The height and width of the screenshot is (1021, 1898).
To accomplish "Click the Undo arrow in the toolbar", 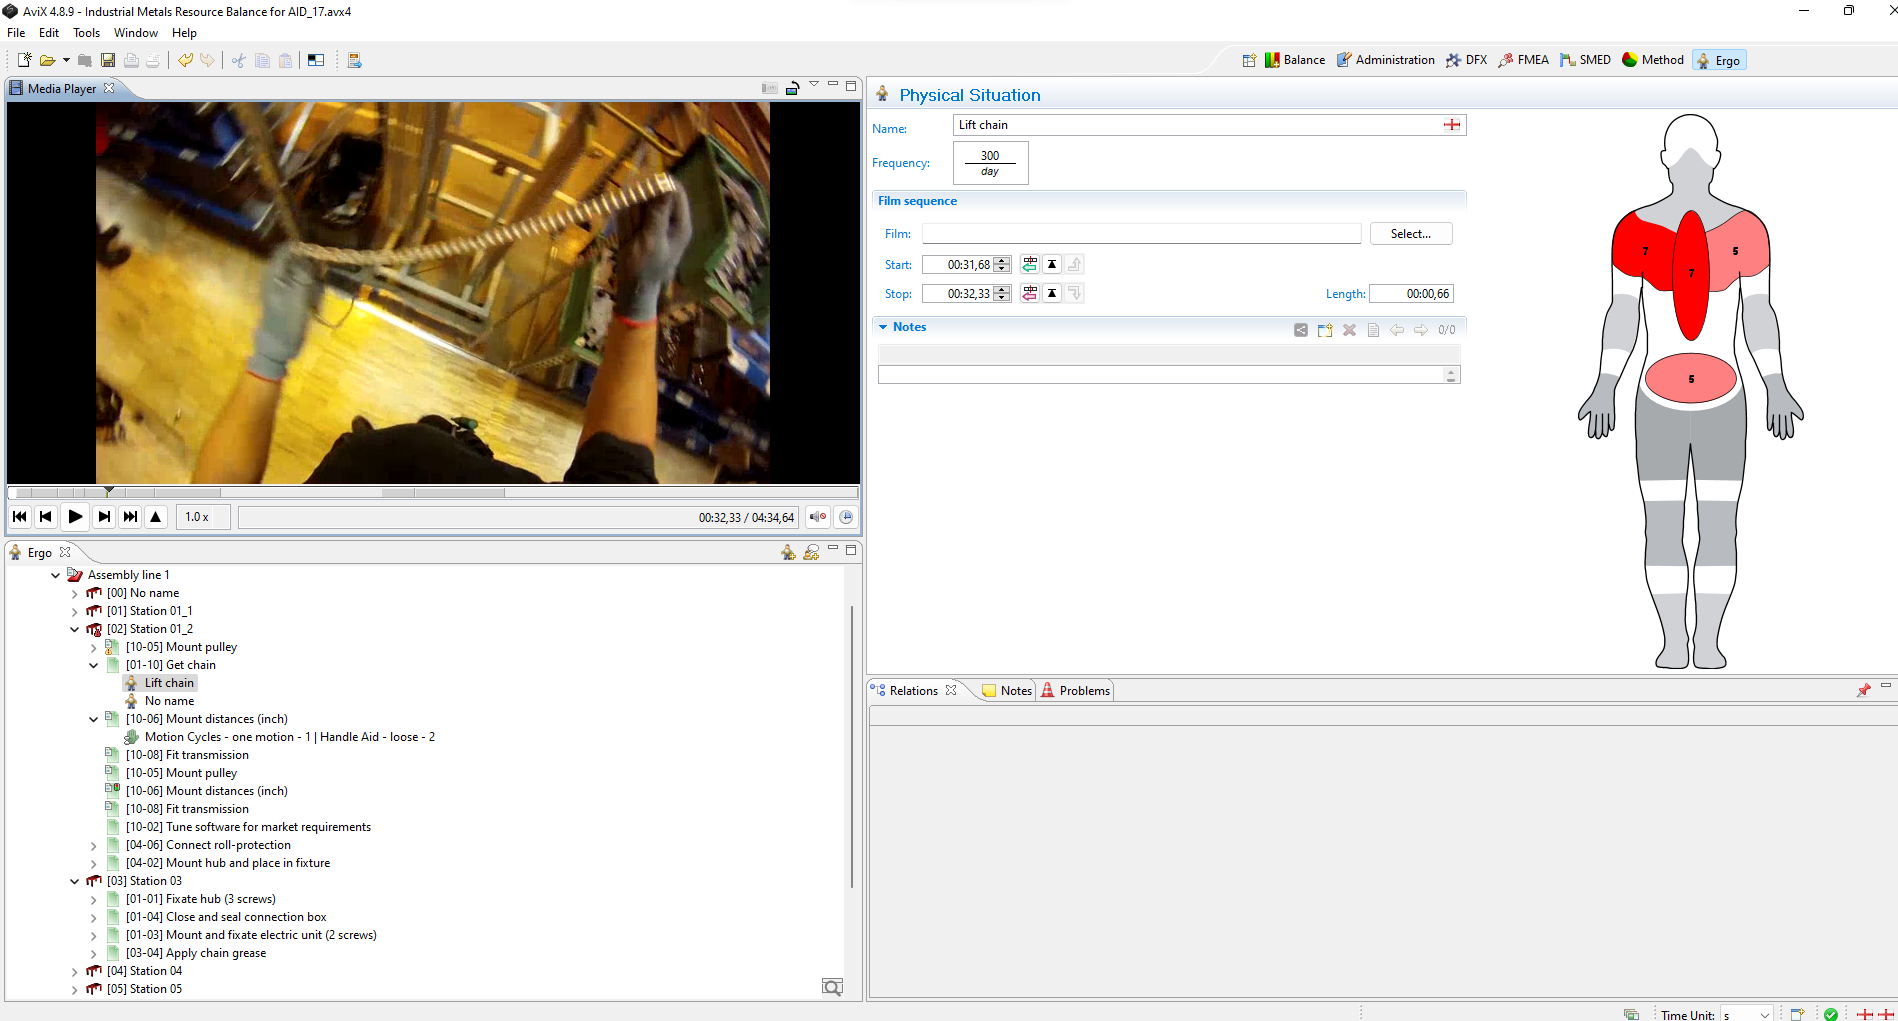I will (x=185, y=61).
